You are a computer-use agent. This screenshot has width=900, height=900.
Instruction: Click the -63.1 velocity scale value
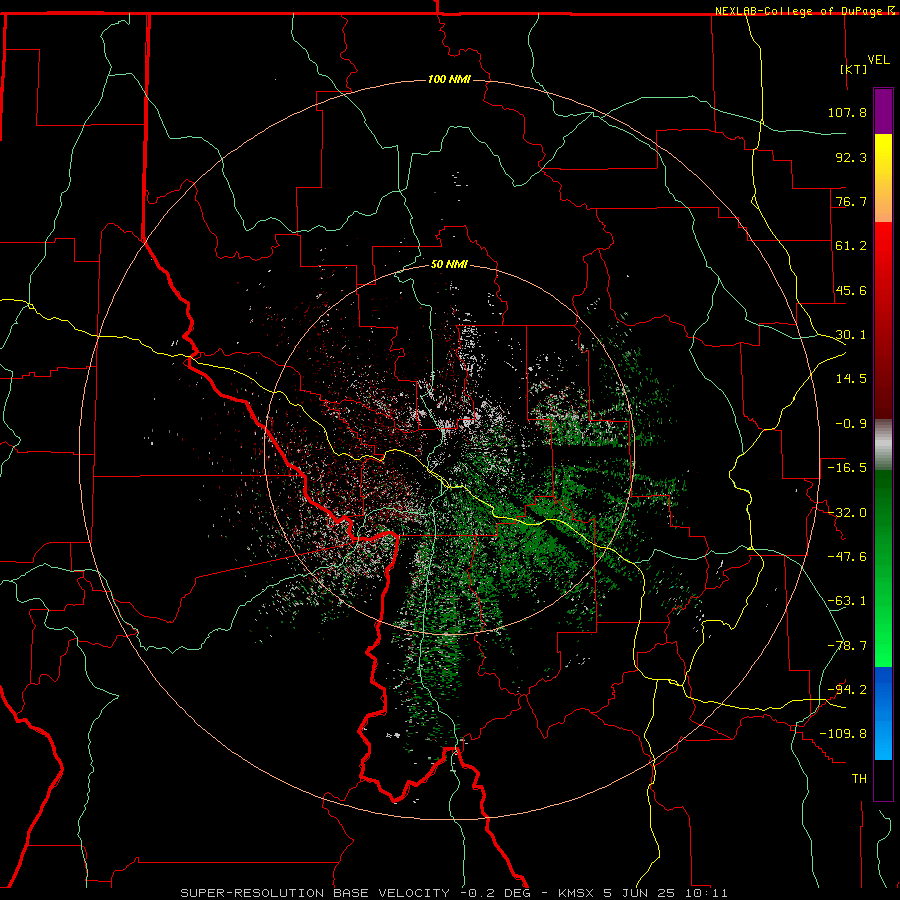pos(847,601)
